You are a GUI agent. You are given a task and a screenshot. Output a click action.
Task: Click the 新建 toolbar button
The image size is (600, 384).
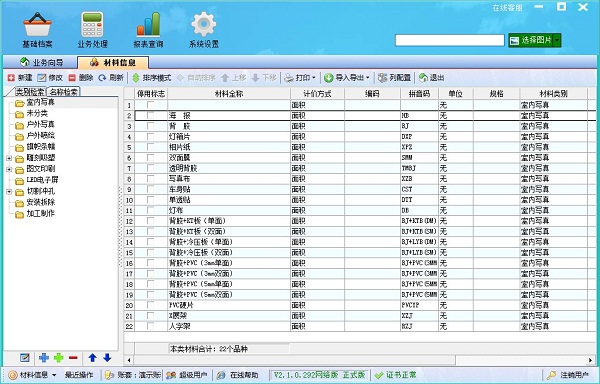(x=20, y=78)
